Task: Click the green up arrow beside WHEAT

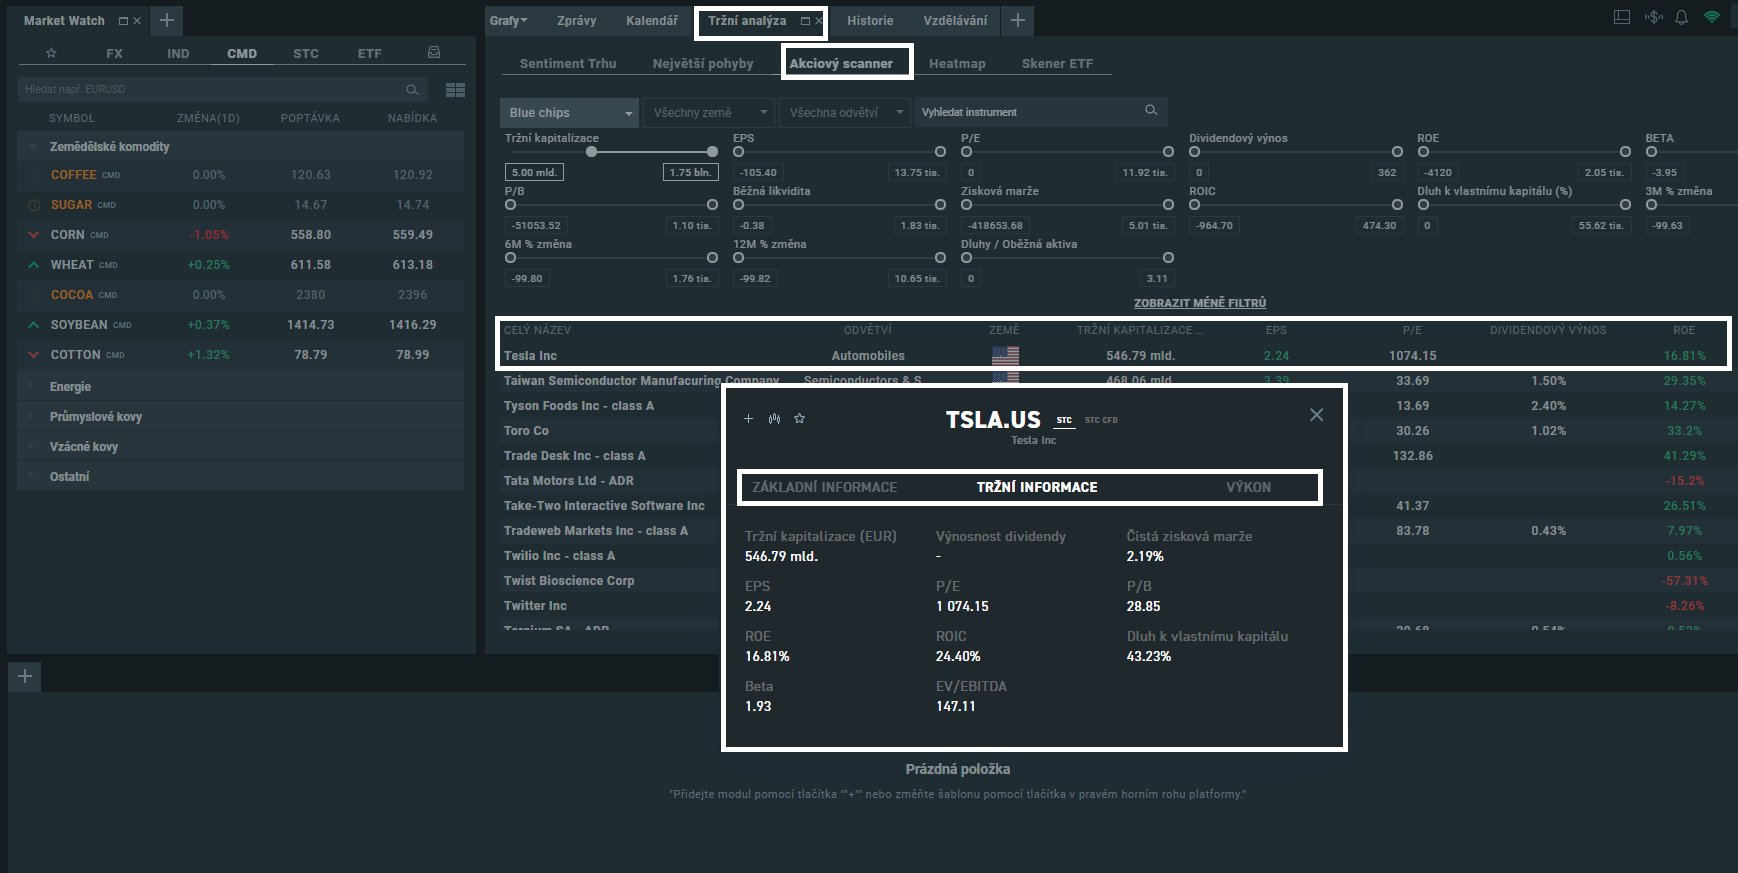Action: tap(34, 265)
